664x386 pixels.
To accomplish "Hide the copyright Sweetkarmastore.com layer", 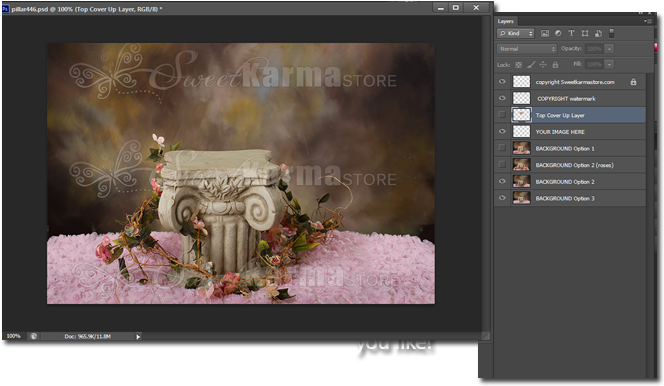I will (502, 82).
